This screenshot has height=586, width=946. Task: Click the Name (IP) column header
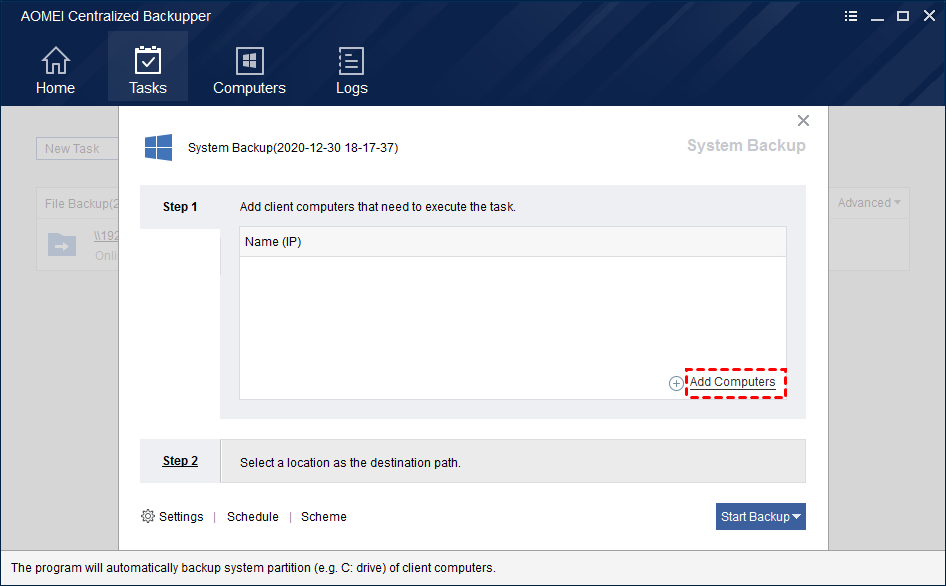coord(513,242)
